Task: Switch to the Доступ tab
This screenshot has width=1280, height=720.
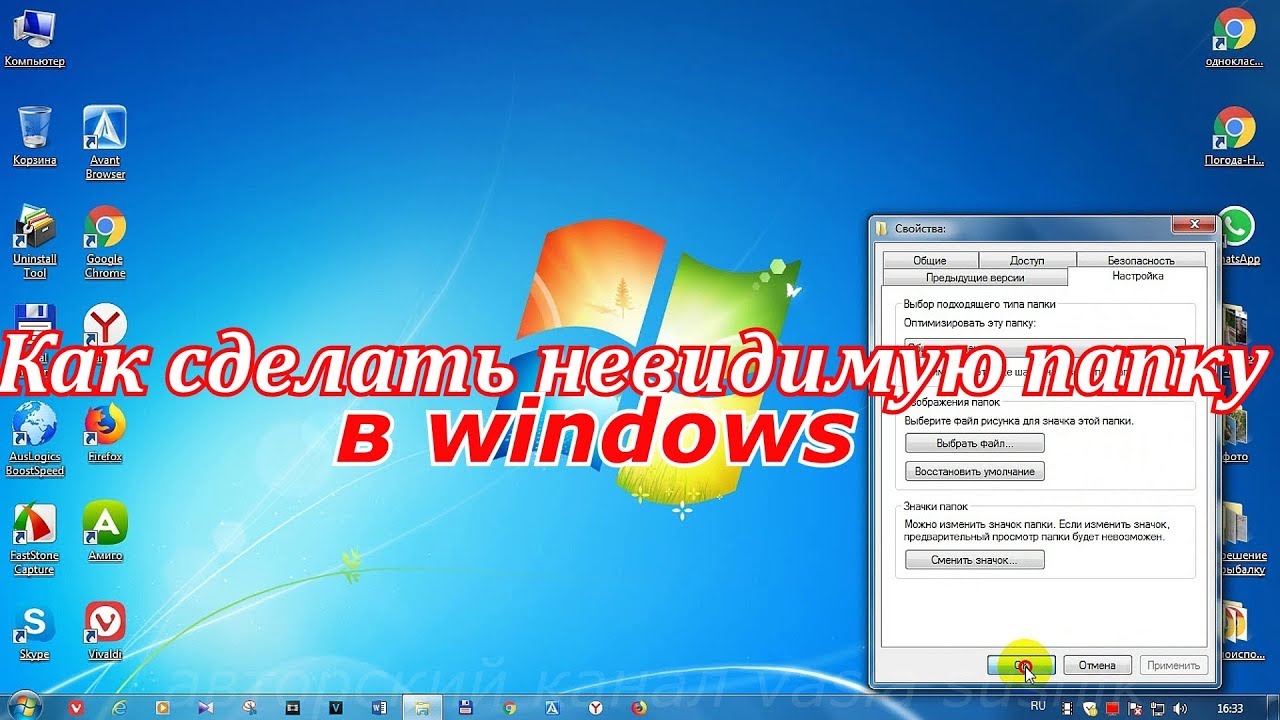Action: tap(1026, 260)
